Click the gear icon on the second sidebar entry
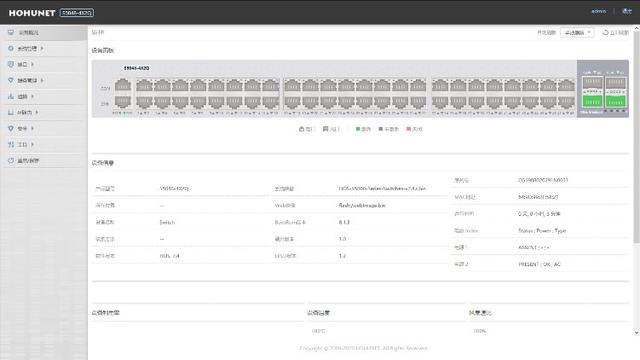The height and width of the screenshot is (360, 640). pos(11,48)
